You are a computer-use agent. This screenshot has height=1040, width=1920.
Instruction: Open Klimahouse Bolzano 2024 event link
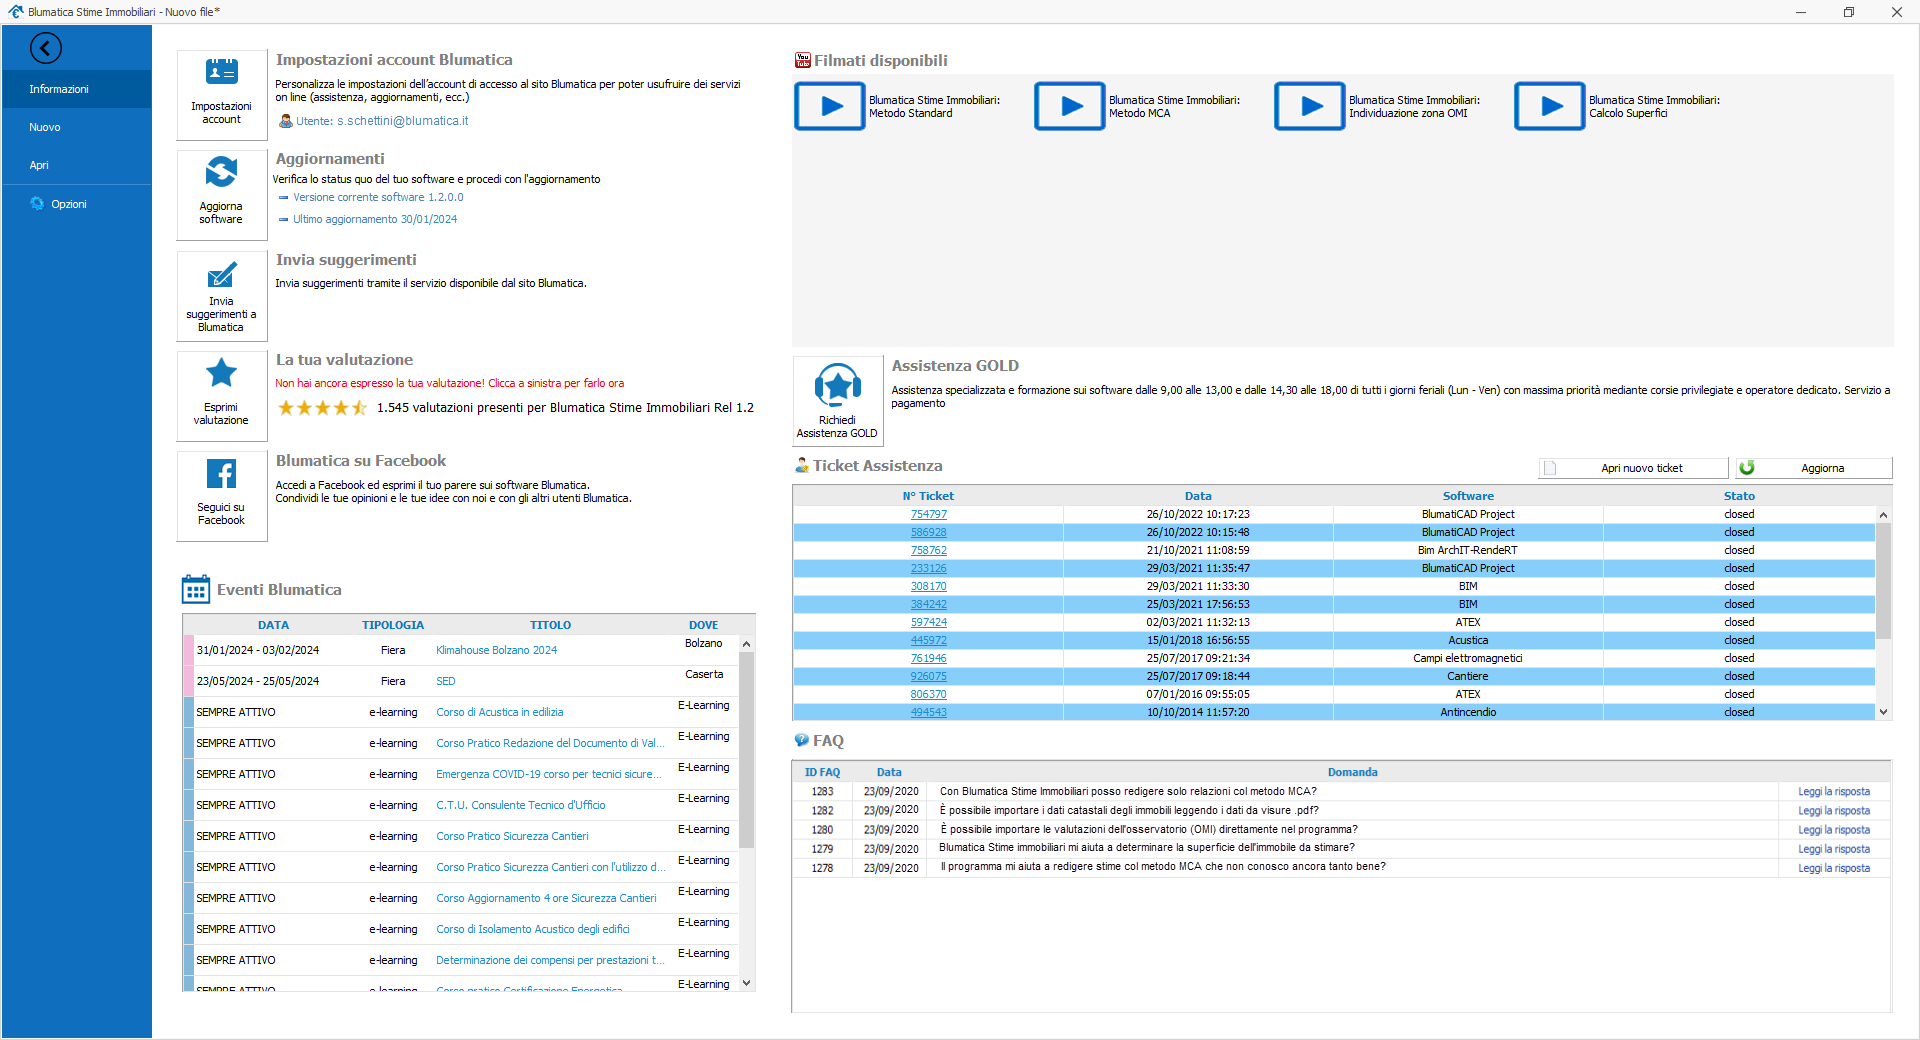pyautogui.click(x=496, y=650)
